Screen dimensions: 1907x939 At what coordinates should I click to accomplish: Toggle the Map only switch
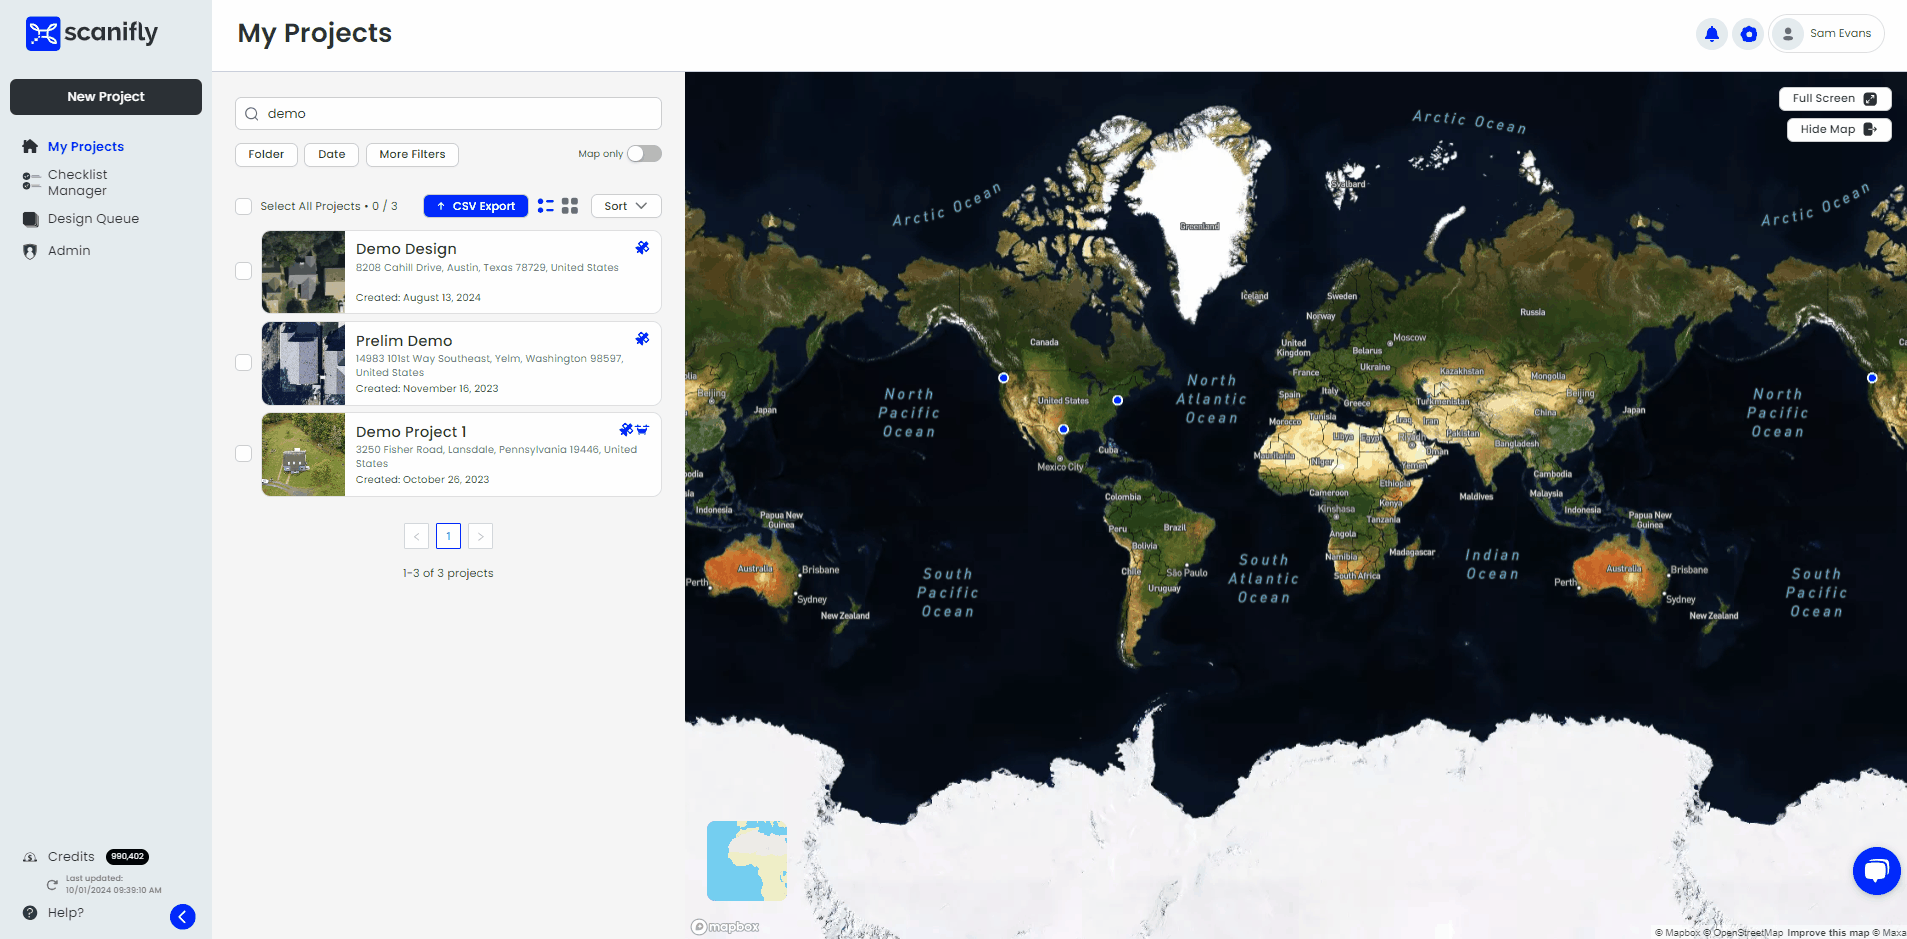tap(644, 154)
